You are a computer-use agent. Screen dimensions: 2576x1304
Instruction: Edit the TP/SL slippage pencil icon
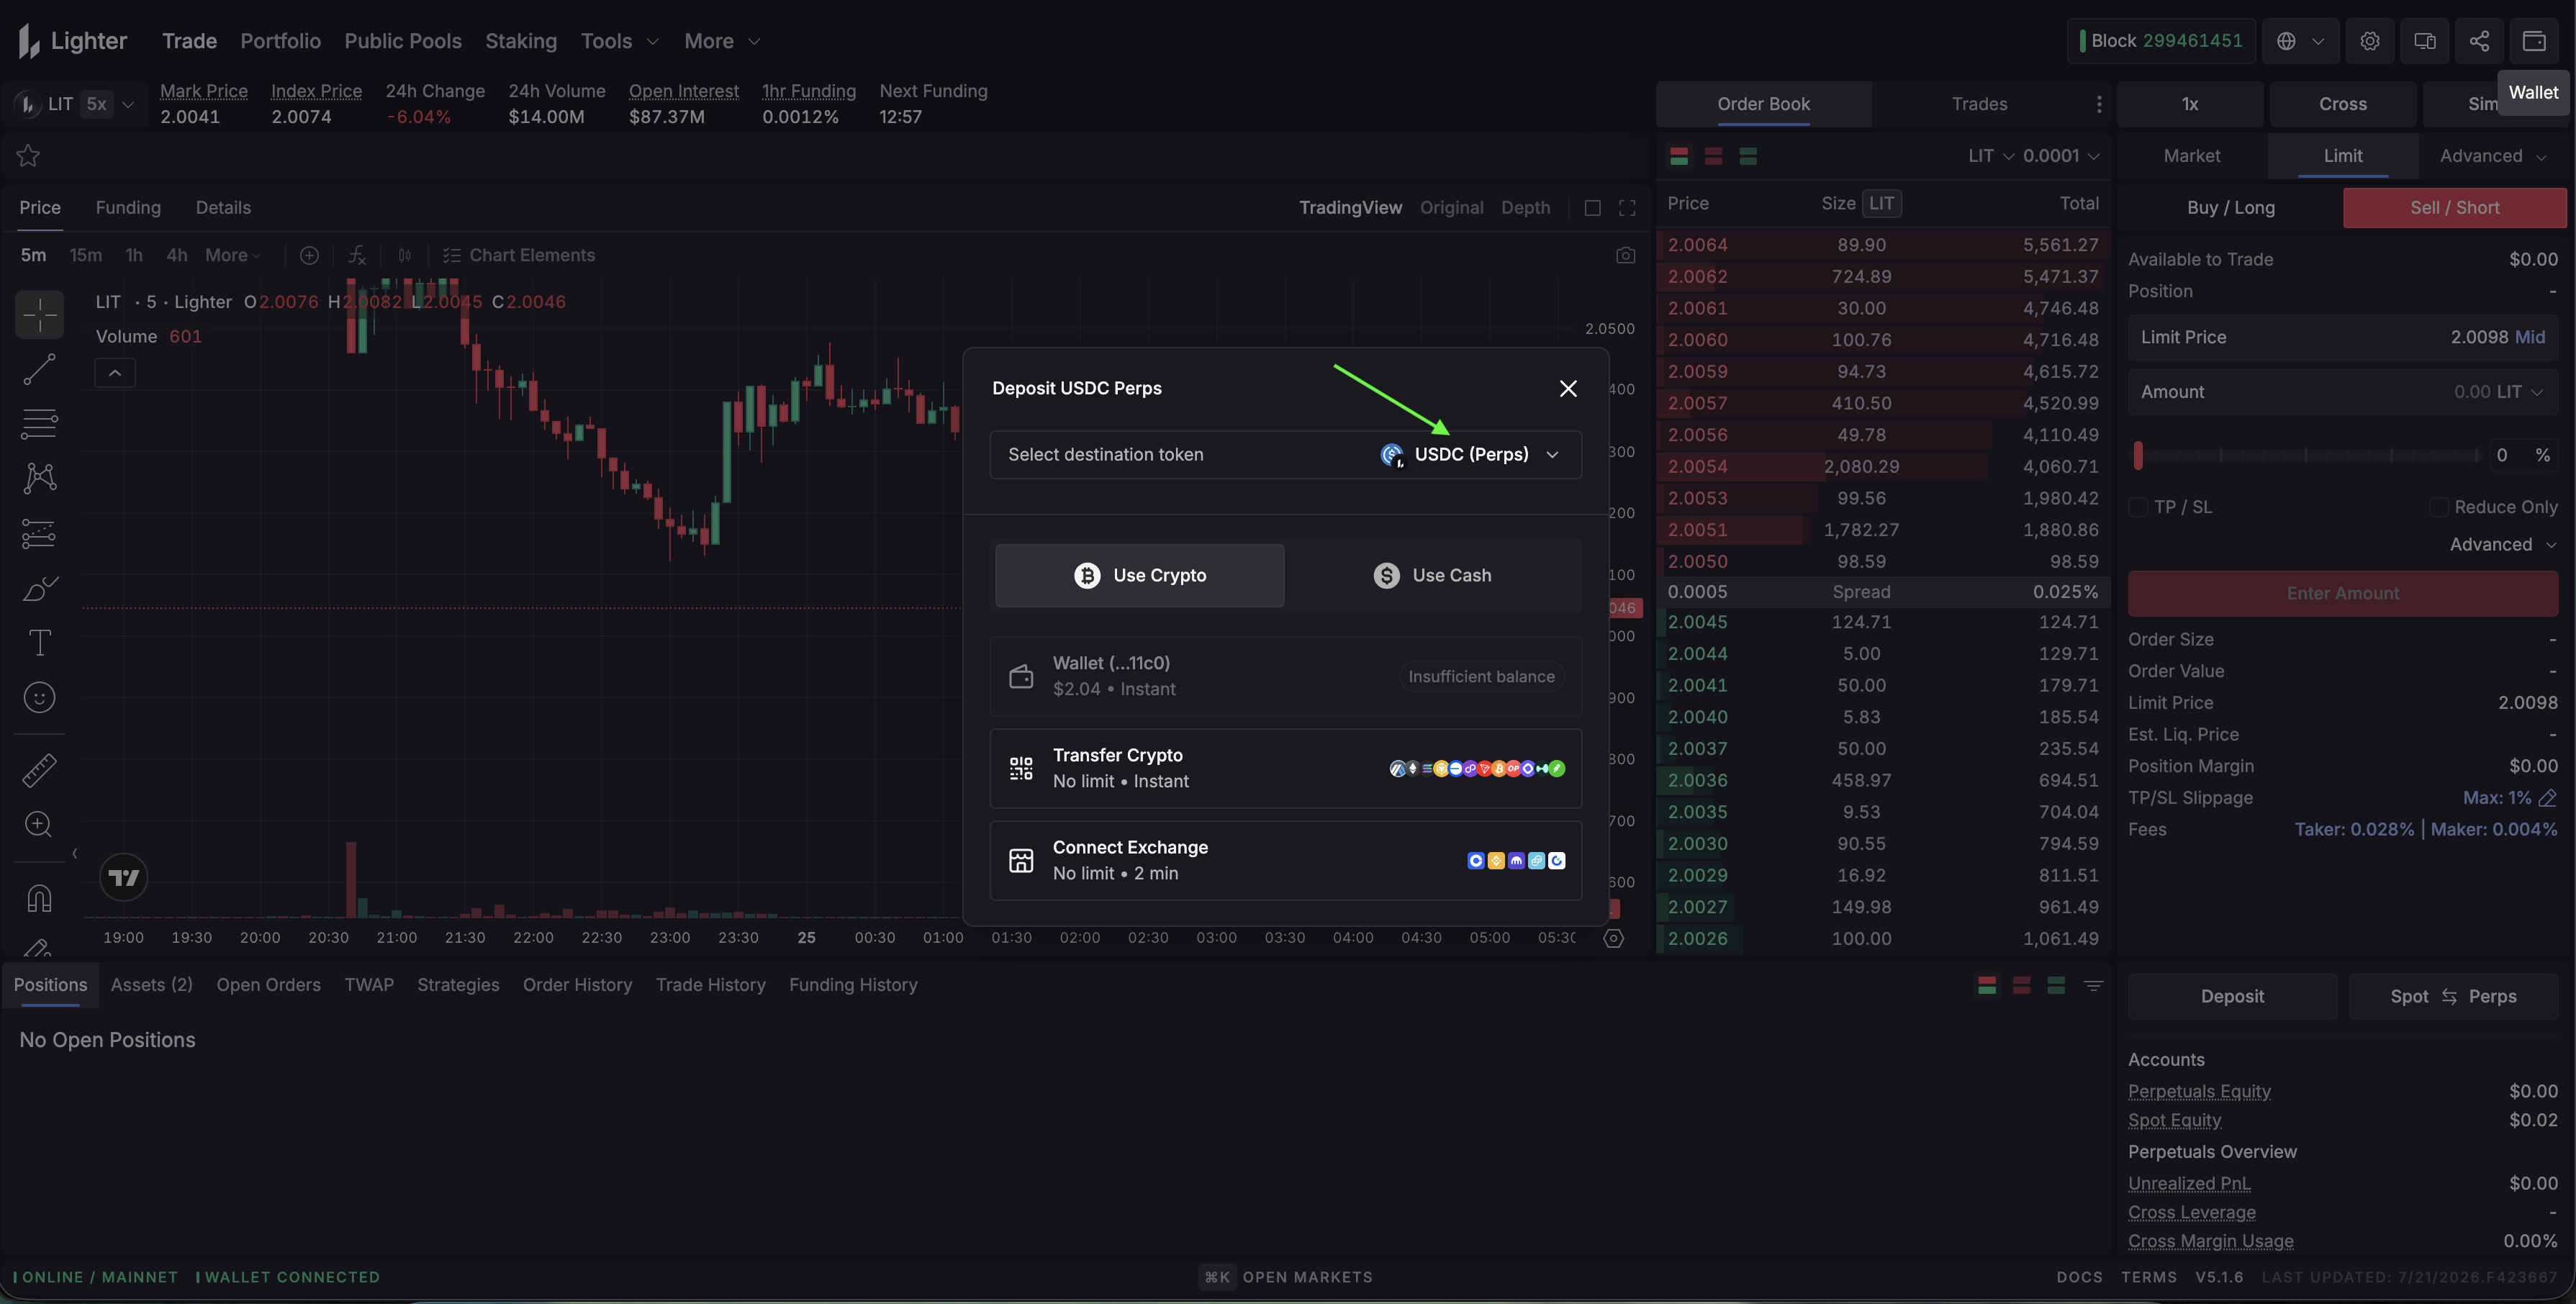point(2548,798)
